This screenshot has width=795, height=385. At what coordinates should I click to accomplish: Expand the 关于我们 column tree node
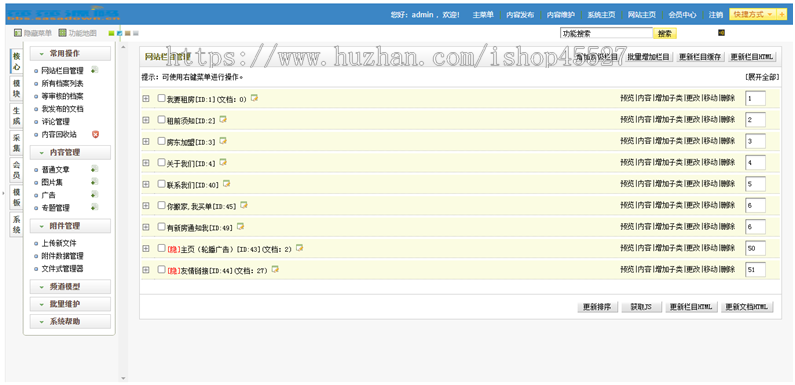(x=146, y=163)
